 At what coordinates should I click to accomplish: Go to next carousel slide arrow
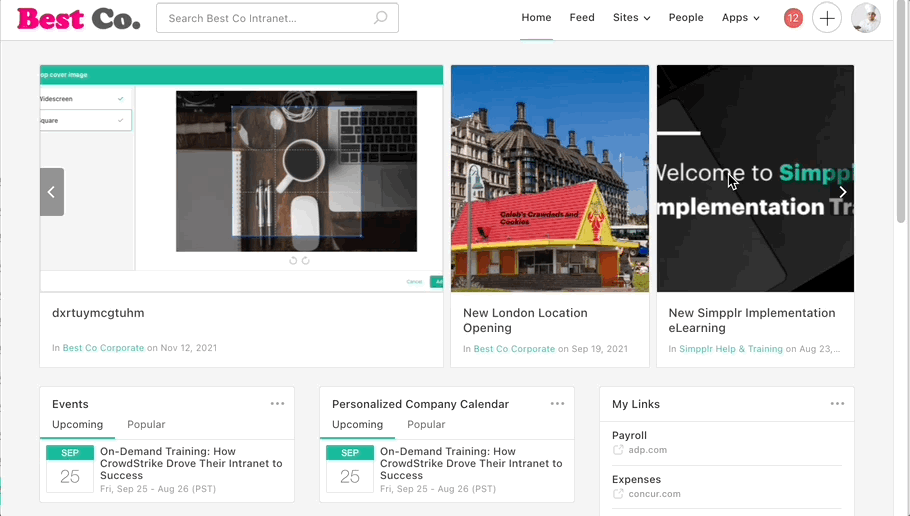843,192
